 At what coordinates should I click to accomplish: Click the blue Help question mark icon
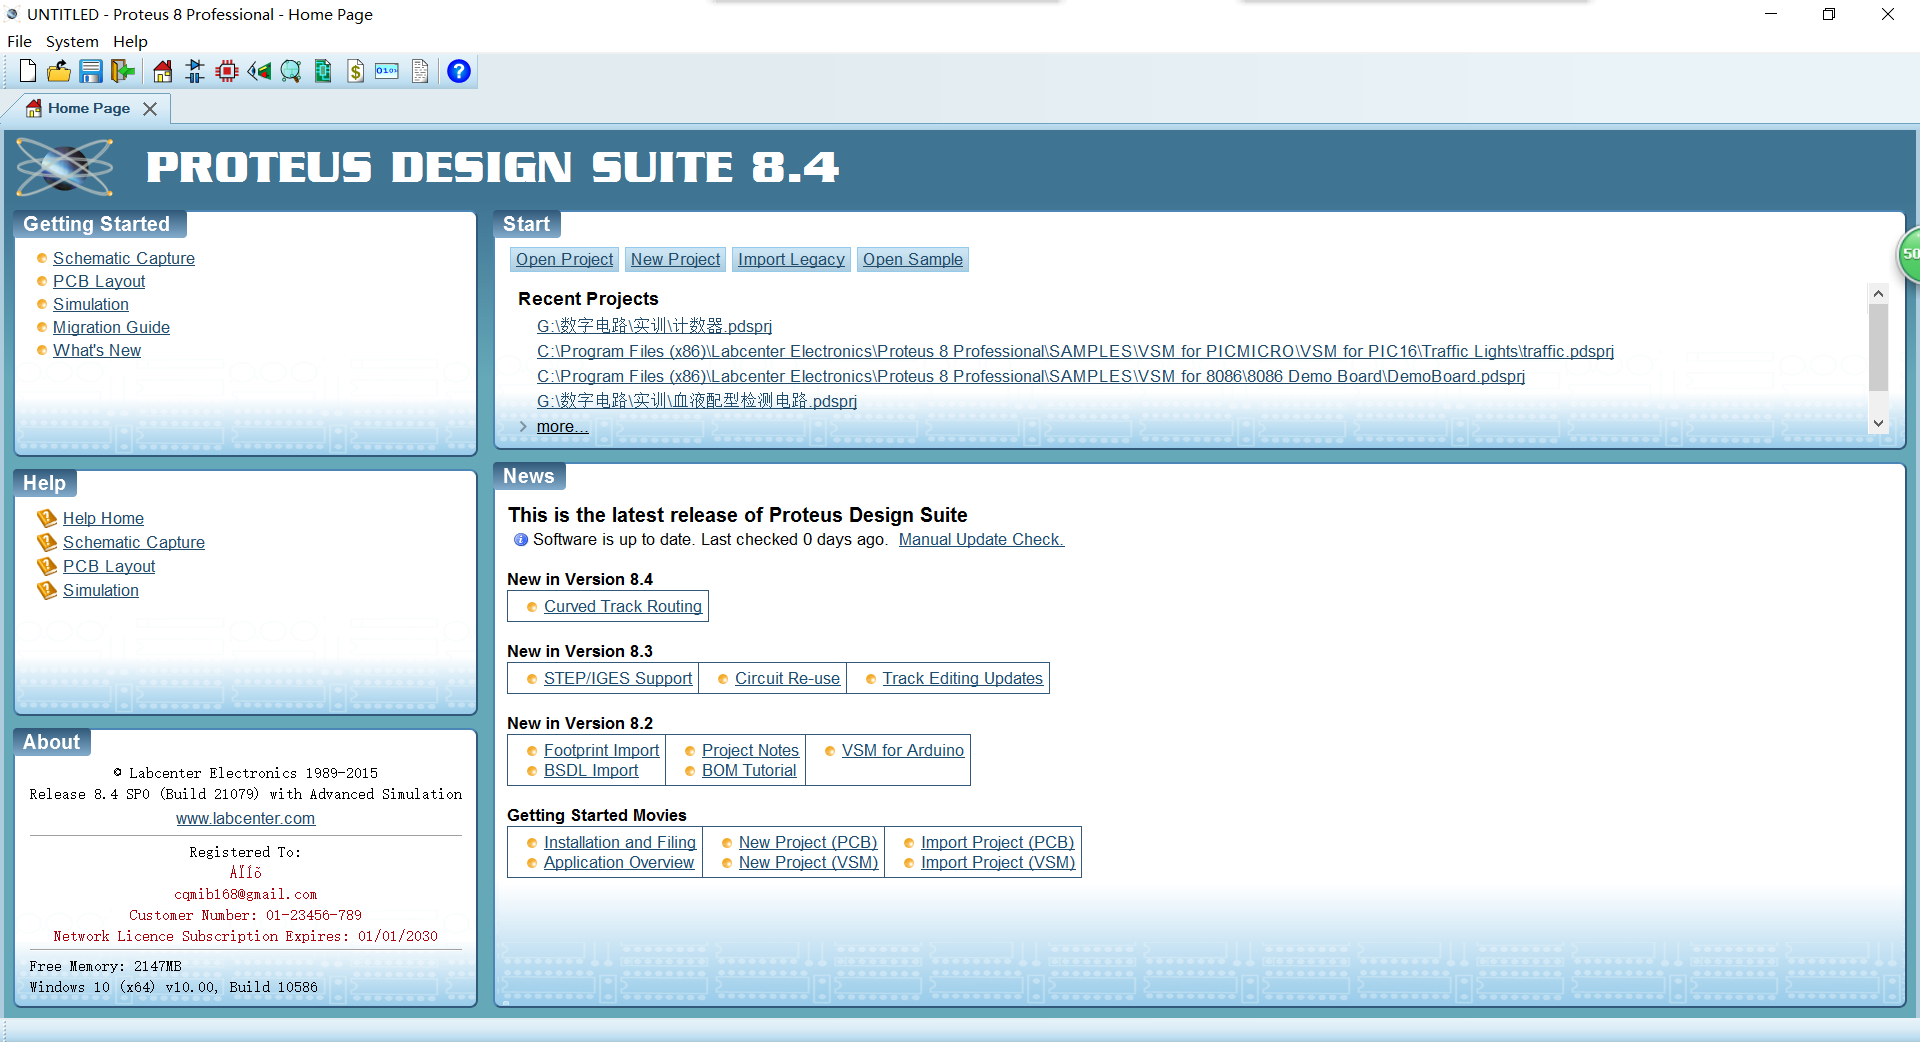pos(459,71)
